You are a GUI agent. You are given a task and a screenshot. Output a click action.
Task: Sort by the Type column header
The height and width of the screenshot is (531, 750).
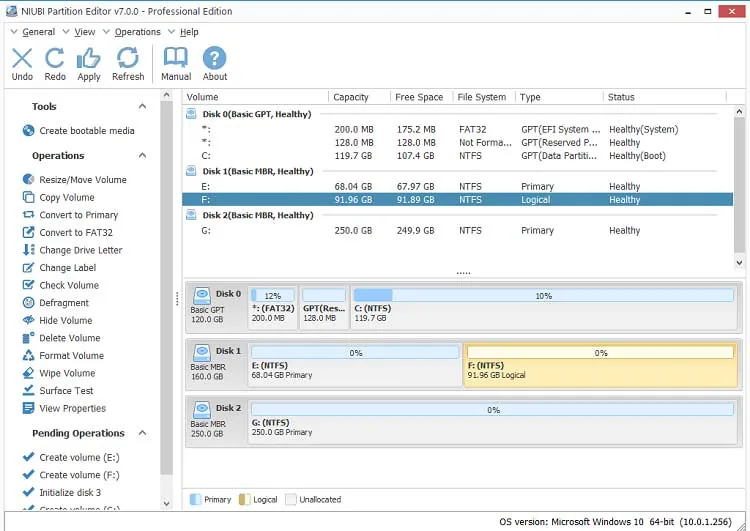pos(559,97)
